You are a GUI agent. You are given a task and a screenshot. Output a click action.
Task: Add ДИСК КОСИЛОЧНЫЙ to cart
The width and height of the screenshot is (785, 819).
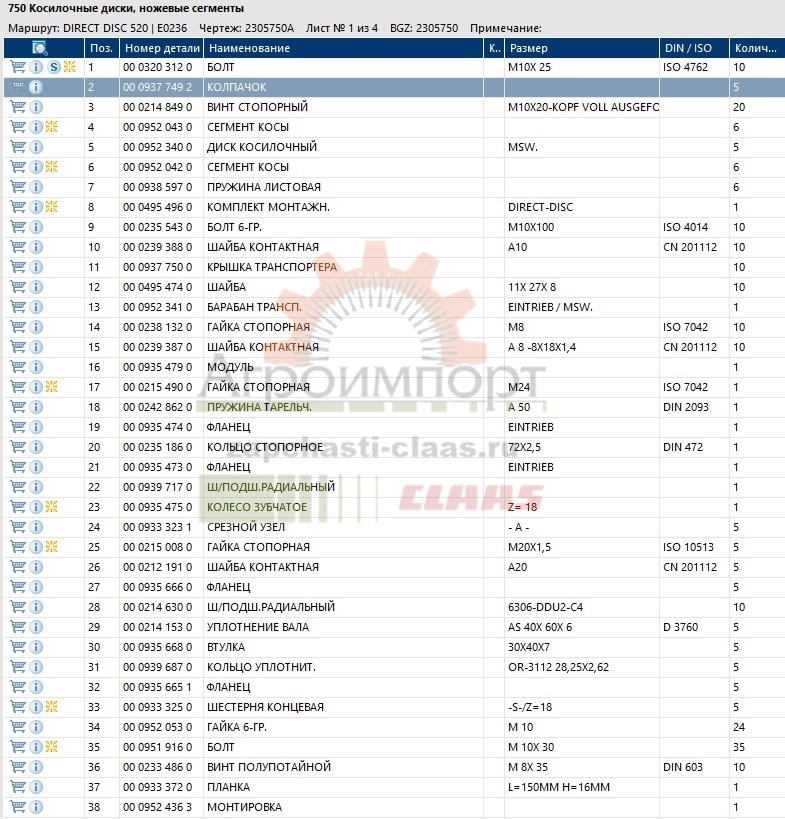click(x=18, y=147)
